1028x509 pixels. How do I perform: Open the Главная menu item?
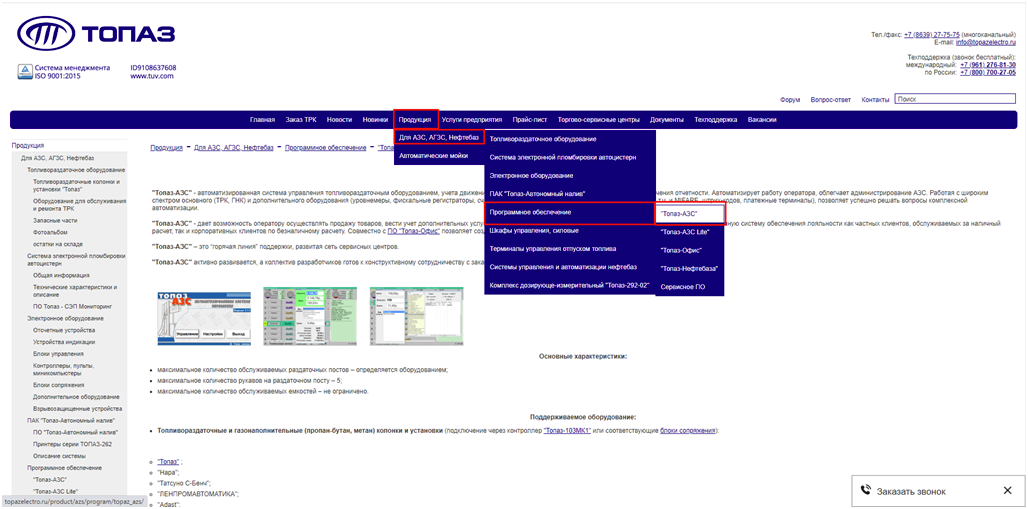tap(262, 120)
